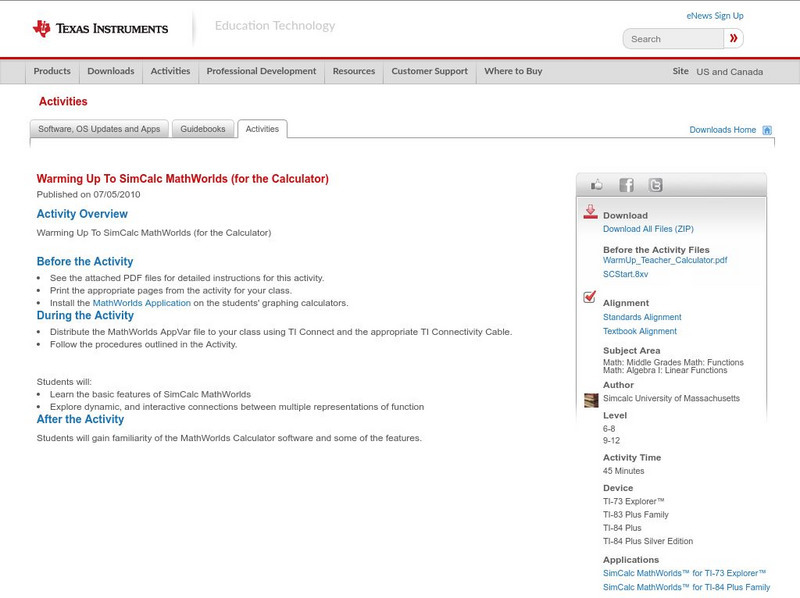This screenshot has height=598, width=800.
Task: Open the MathWorlds Application link
Action: (x=141, y=303)
